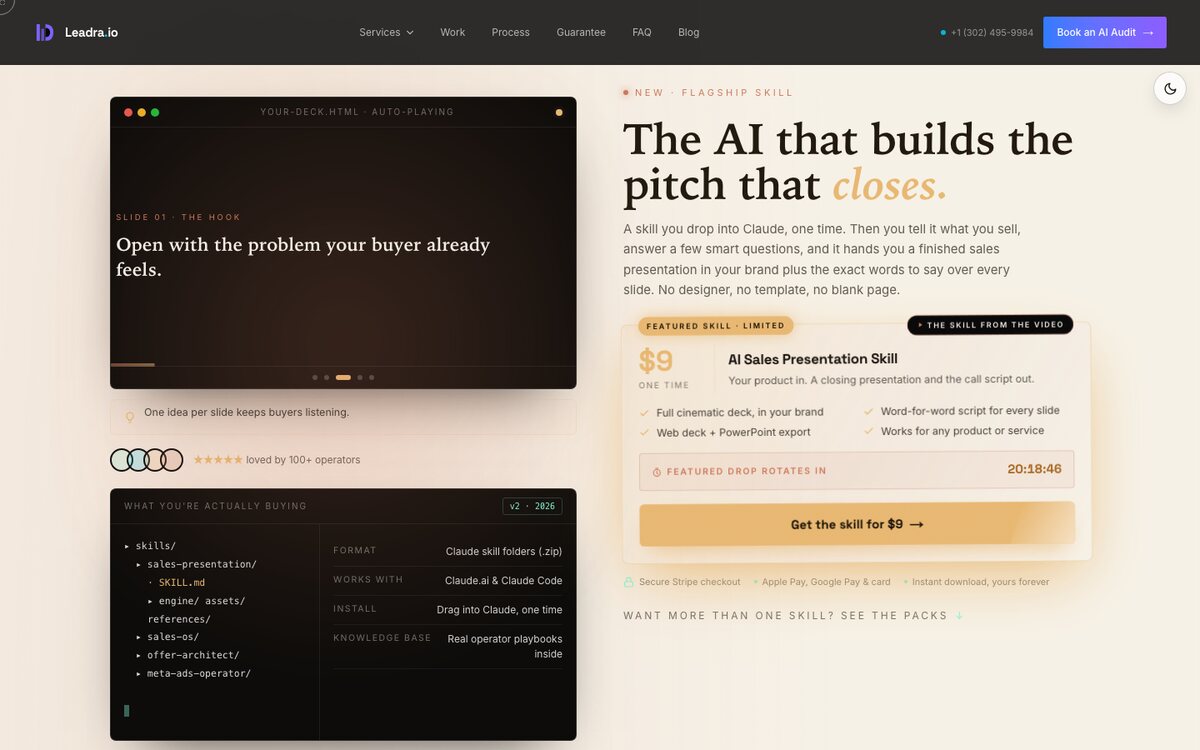Image resolution: width=1200 pixels, height=750 pixels.
Task: Click Real operator playbooks inside text
Action: 505,646
